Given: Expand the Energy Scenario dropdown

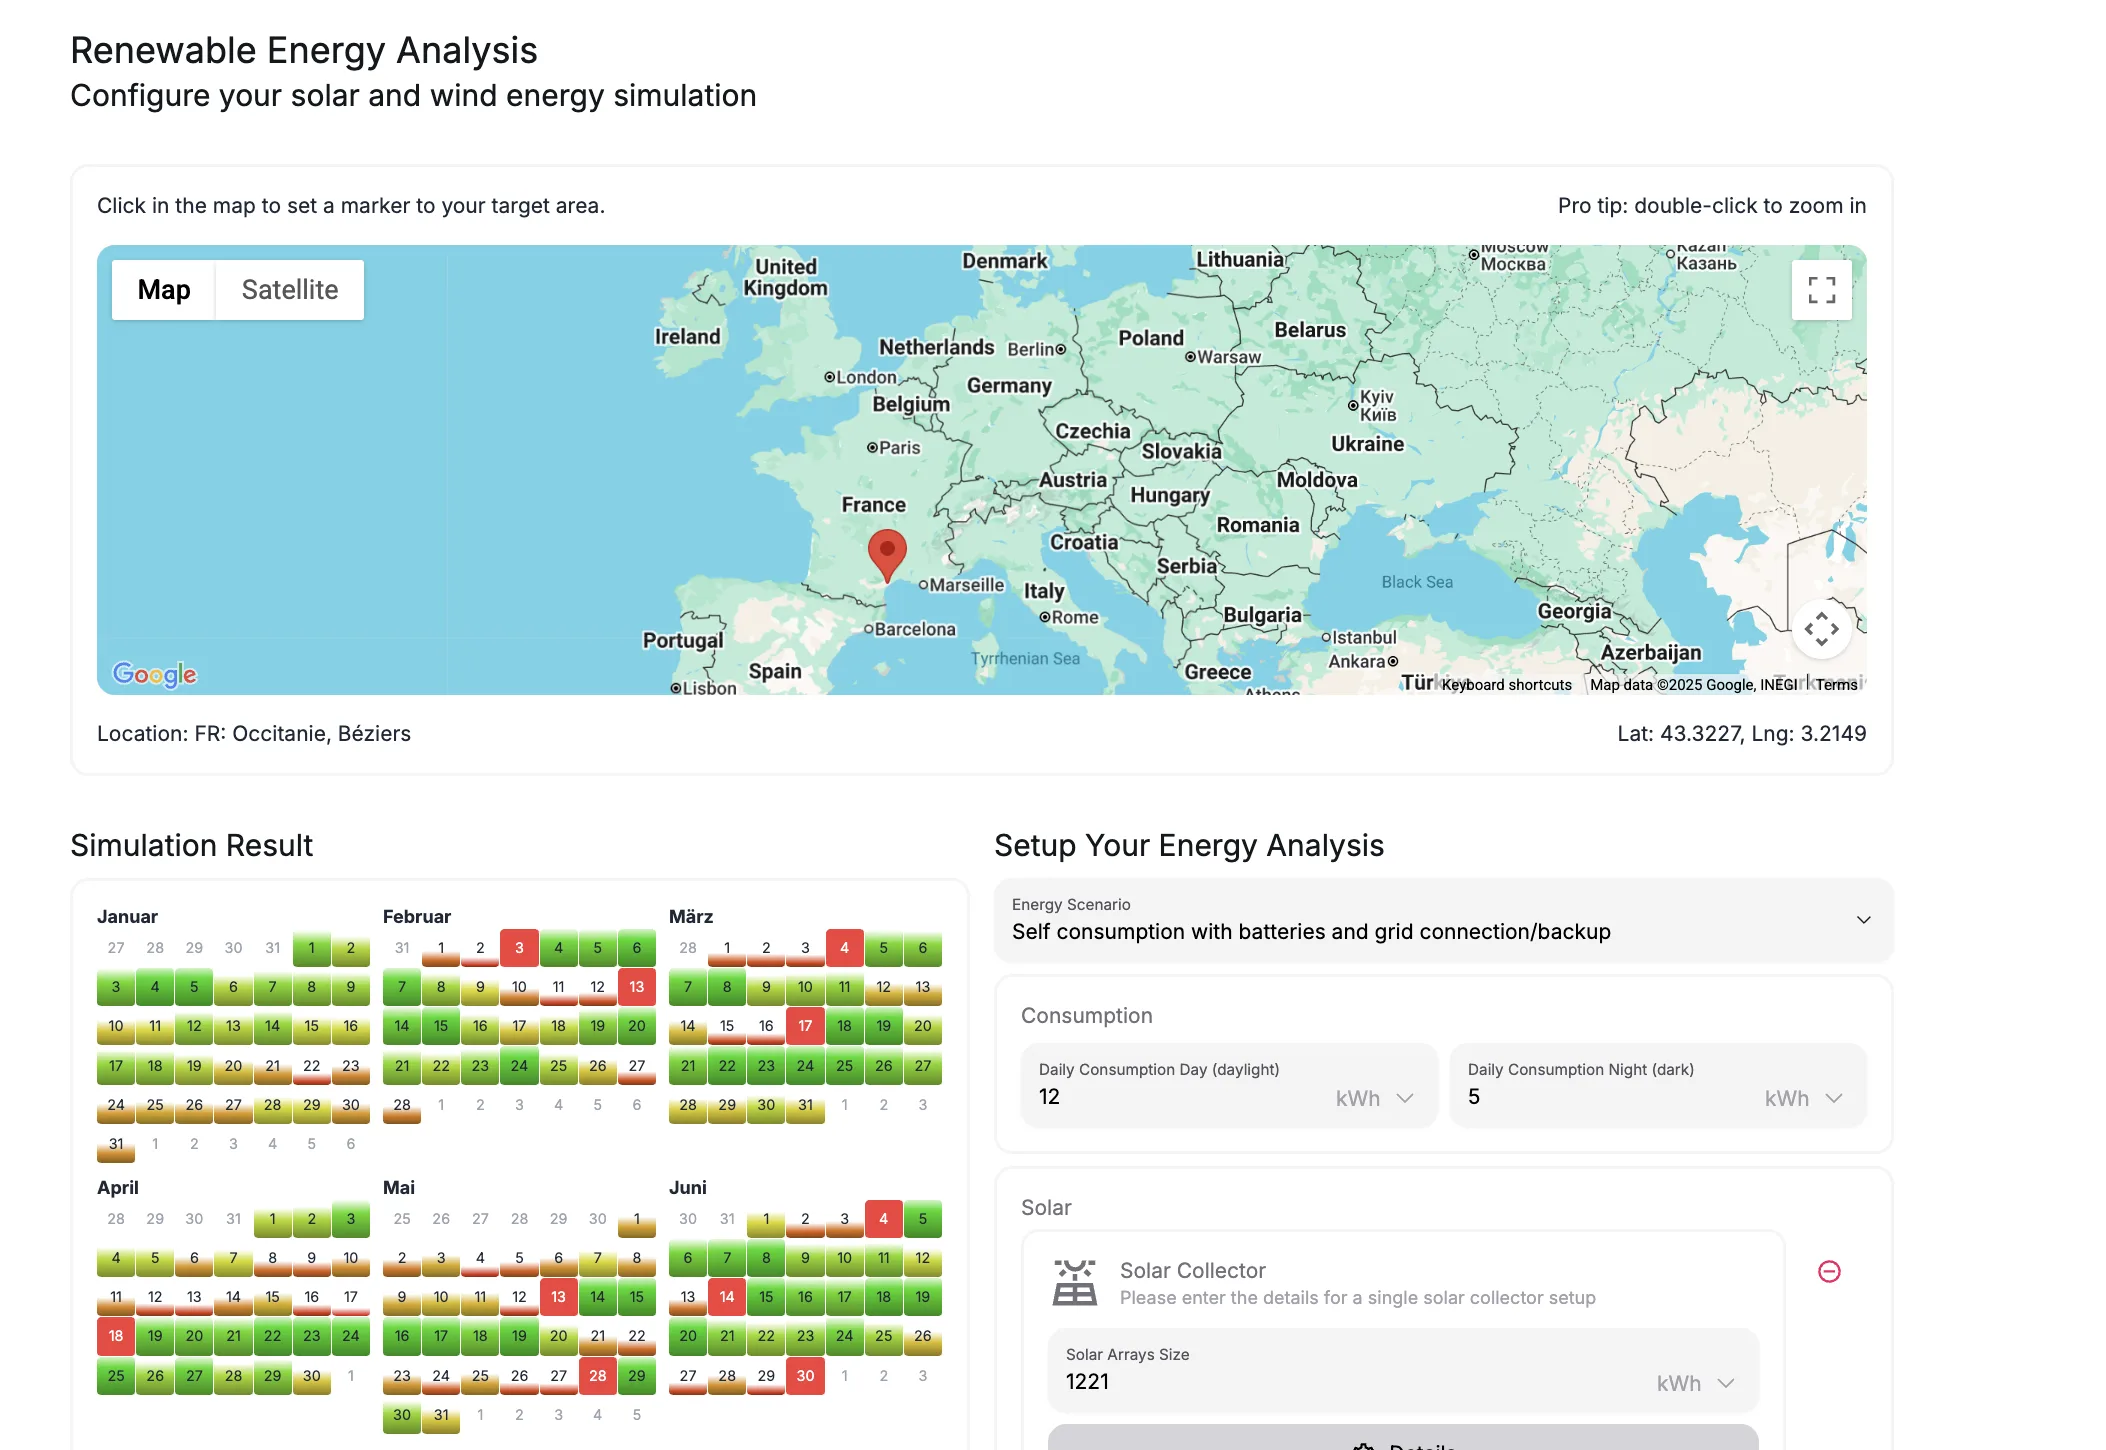Looking at the screenshot, I should pyautogui.click(x=1443, y=920).
